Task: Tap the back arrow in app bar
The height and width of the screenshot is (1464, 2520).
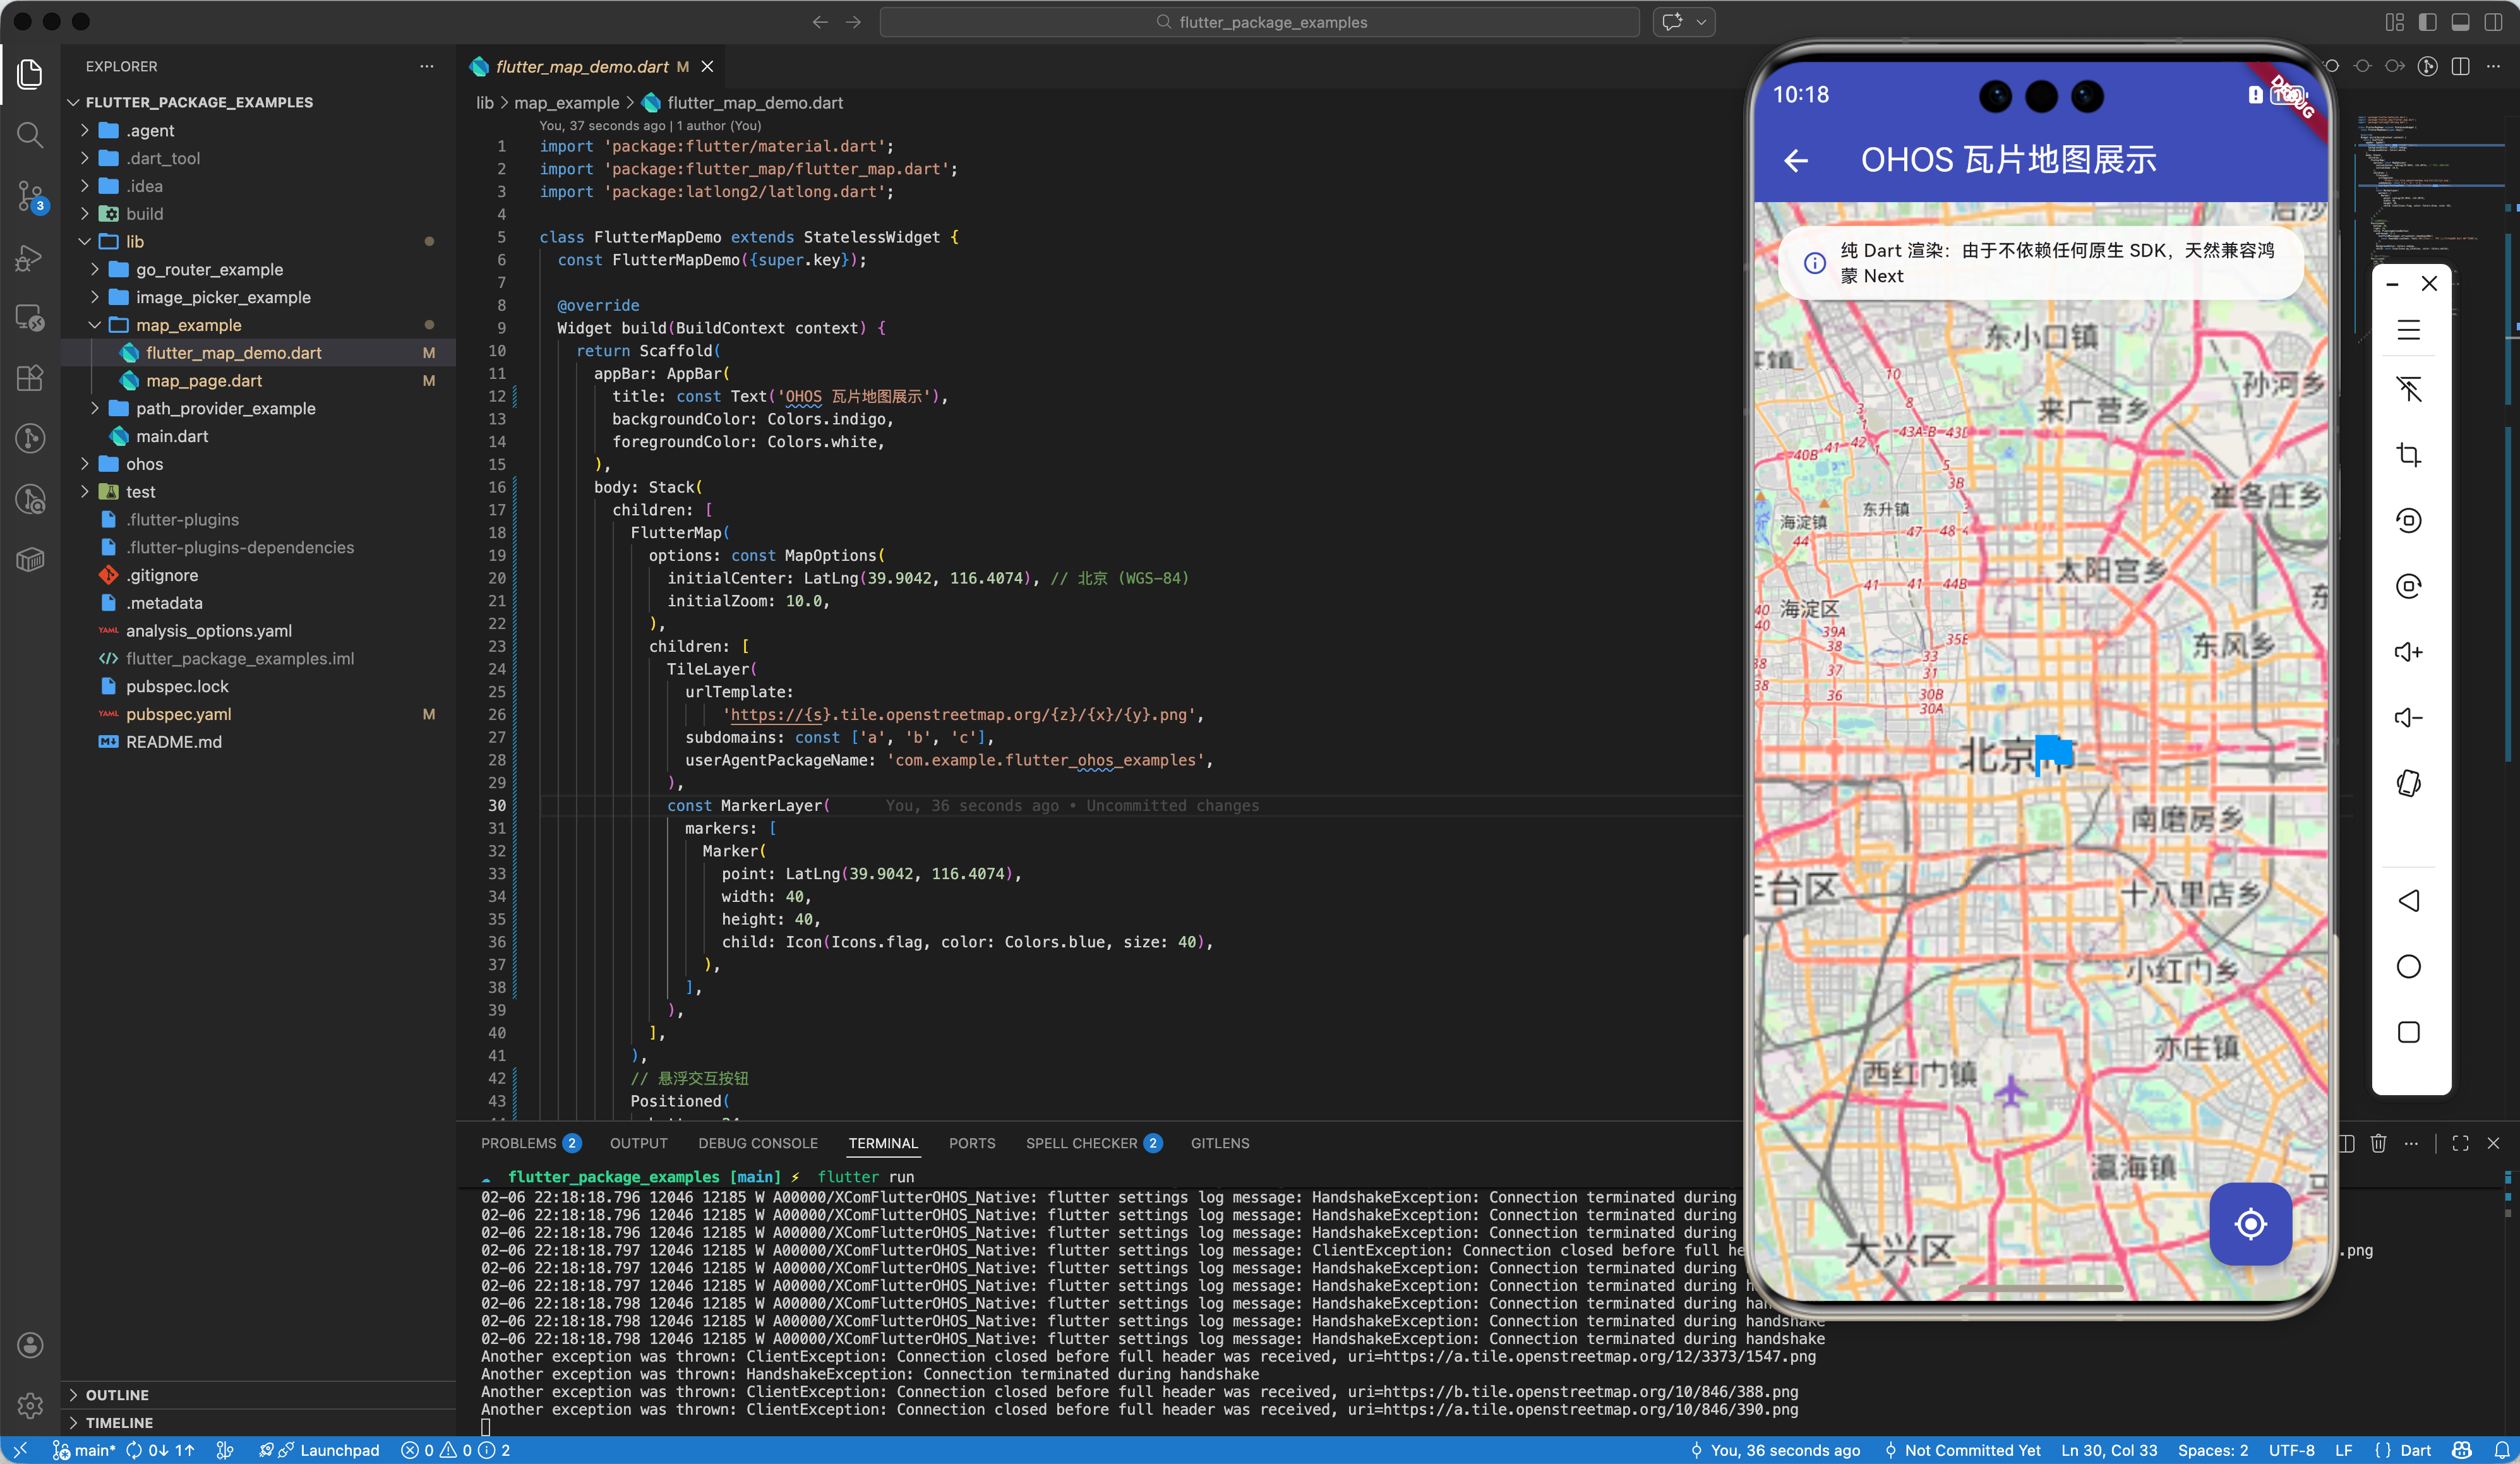Action: [1796, 160]
